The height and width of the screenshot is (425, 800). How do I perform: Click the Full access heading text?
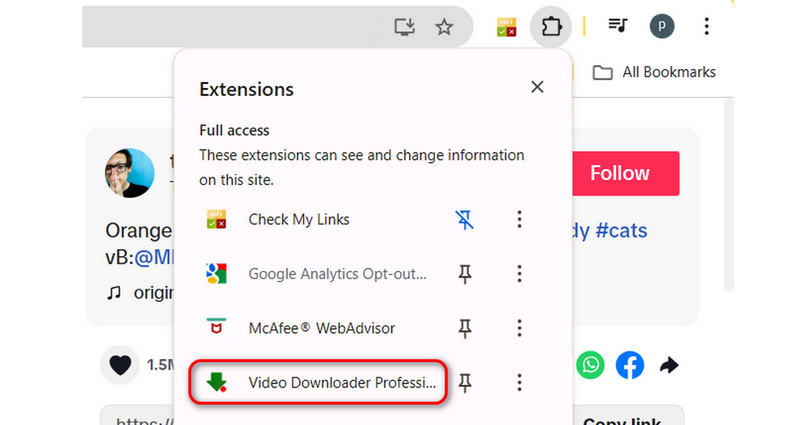coord(234,131)
